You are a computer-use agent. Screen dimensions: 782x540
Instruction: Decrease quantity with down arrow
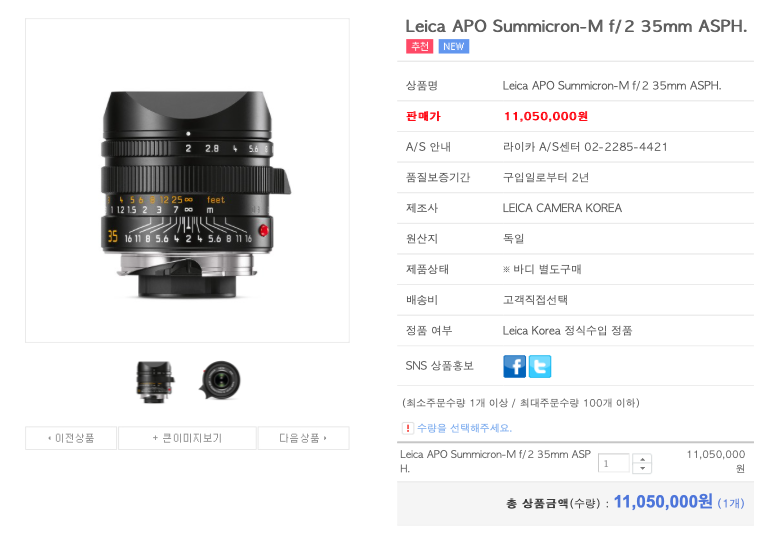[642, 469]
